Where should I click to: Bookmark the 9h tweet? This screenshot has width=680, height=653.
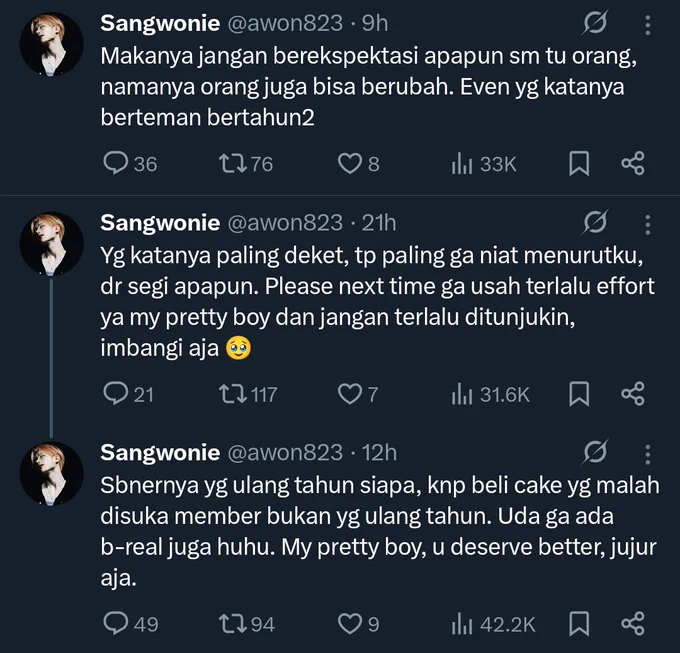click(x=579, y=163)
